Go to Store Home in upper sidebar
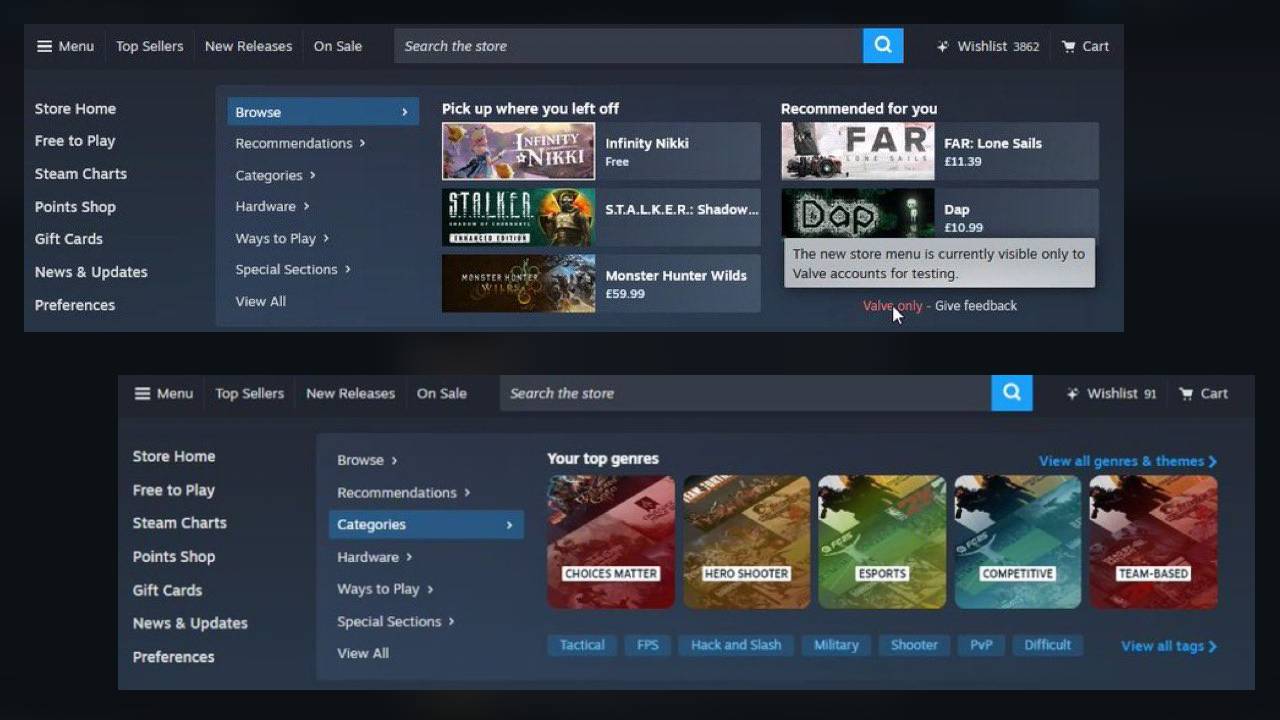The width and height of the screenshot is (1280, 720). click(x=75, y=108)
